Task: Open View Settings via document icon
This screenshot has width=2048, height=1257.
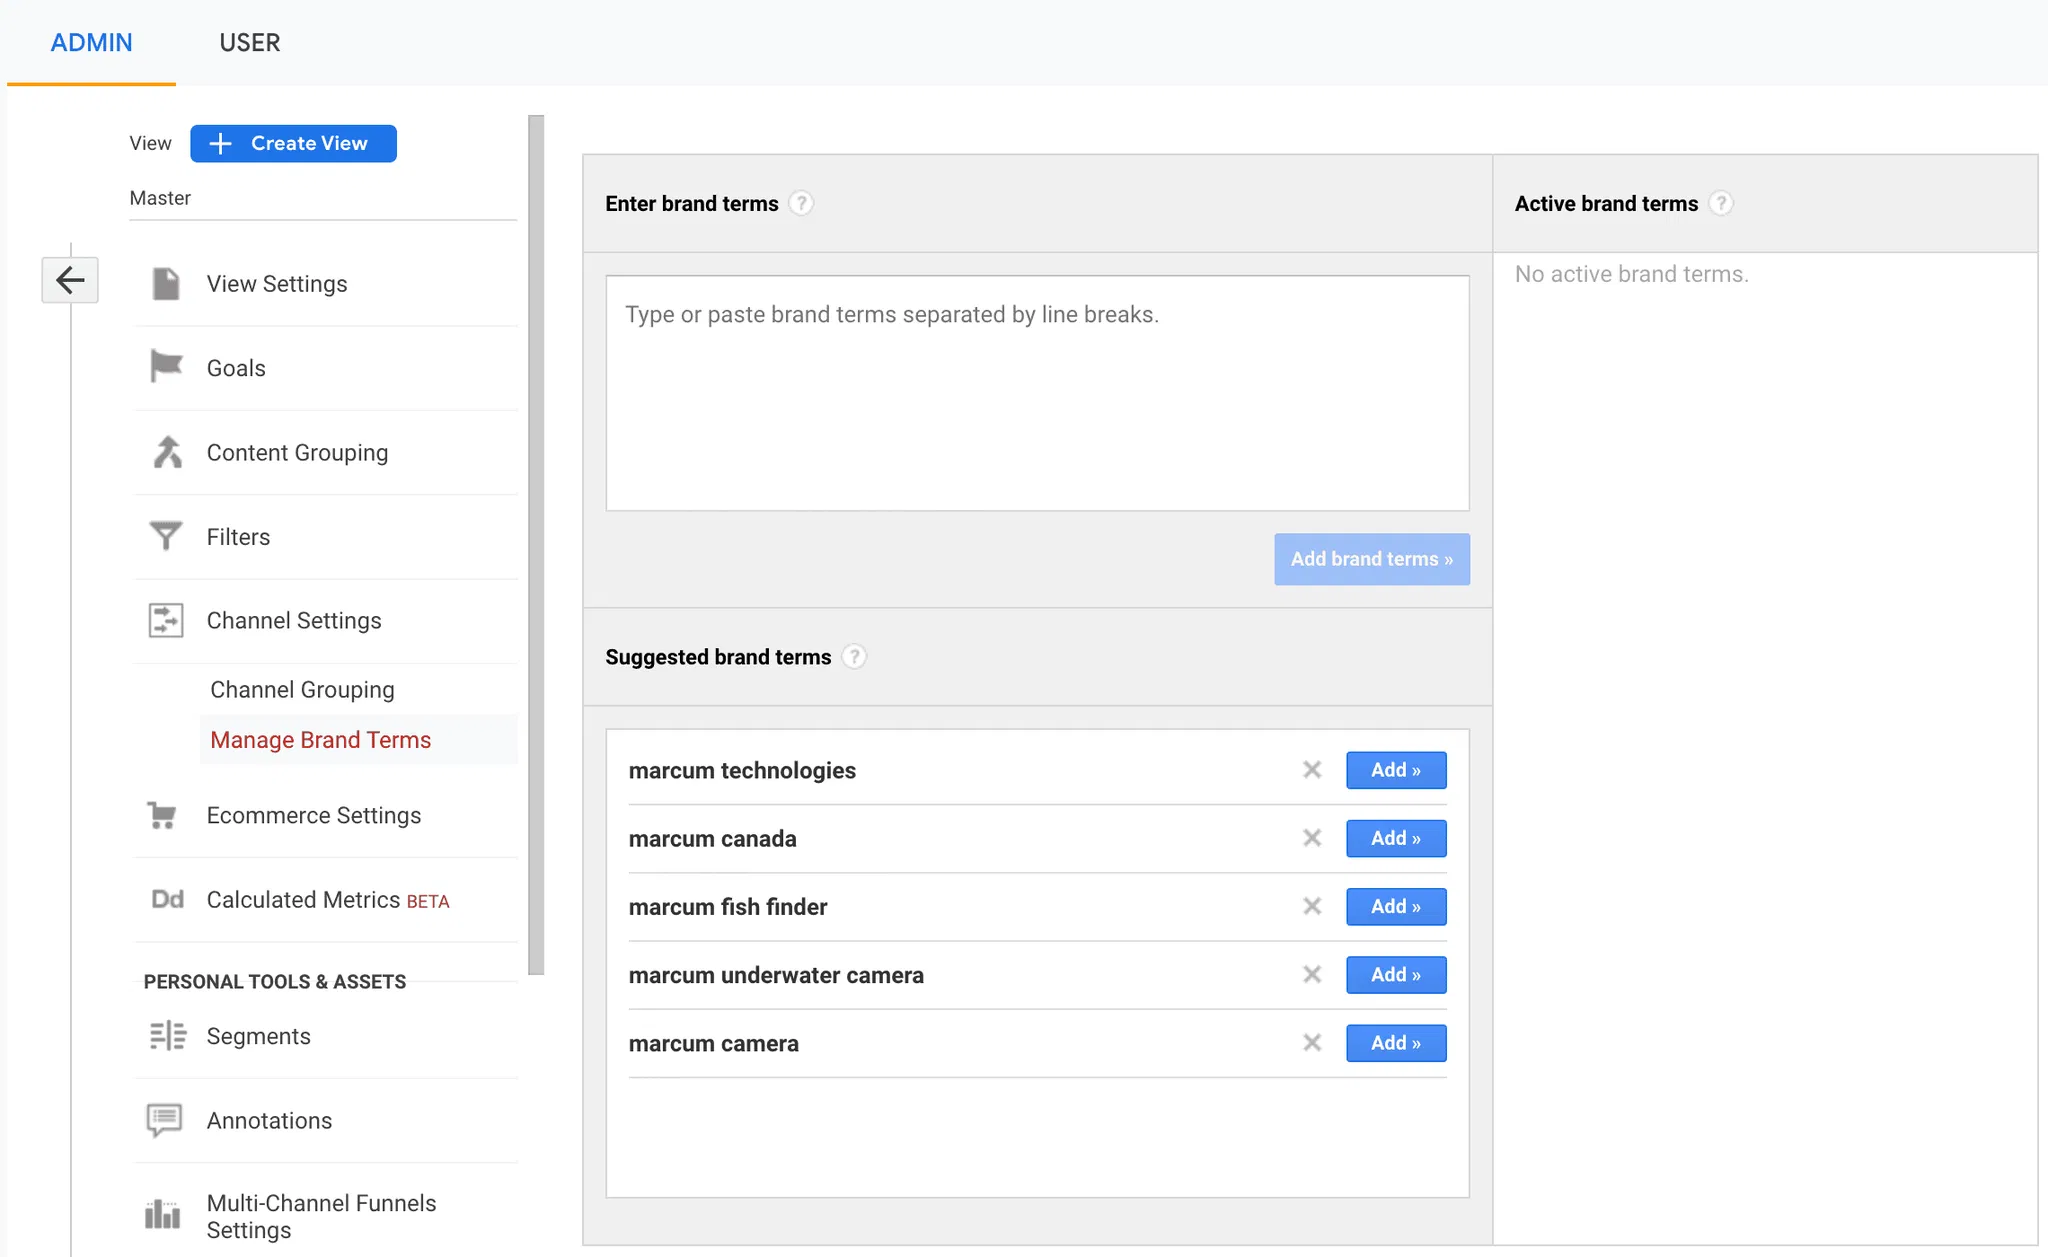Action: pos(166,284)
